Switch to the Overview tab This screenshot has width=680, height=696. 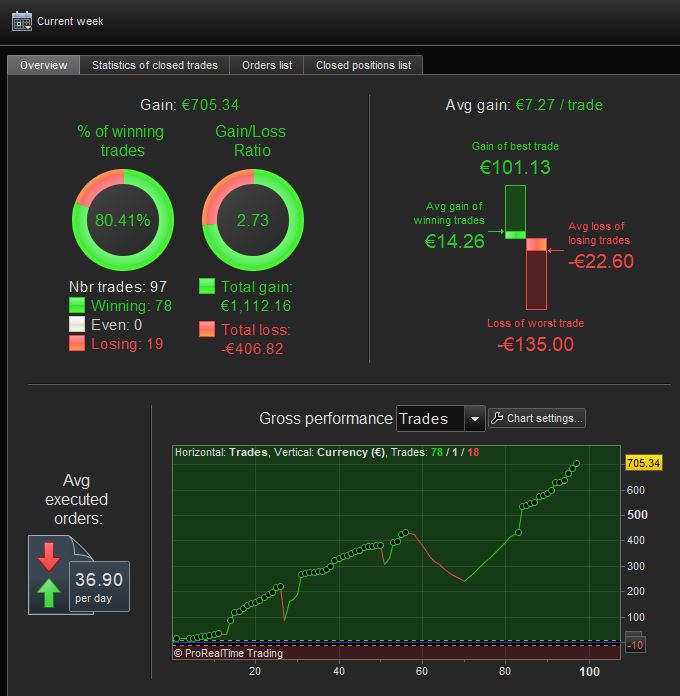(43, 65)
